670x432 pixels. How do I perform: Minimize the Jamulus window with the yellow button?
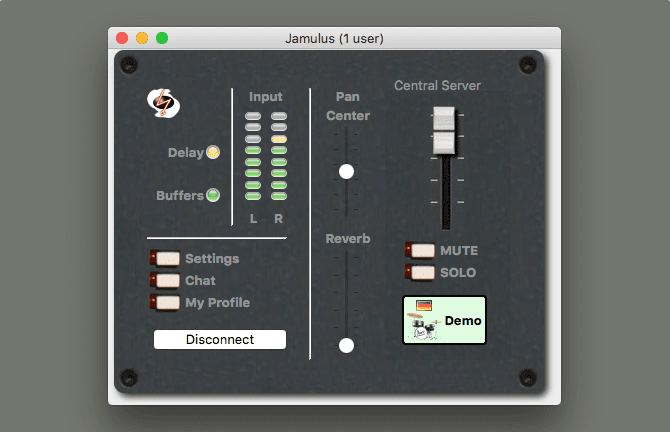point(142,38)
